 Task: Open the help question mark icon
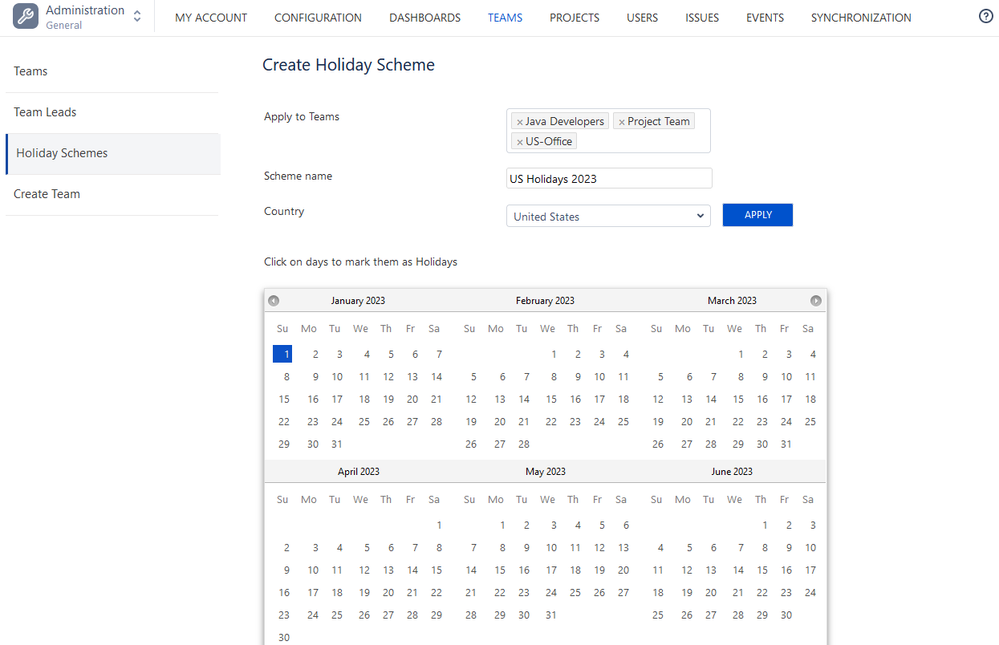(x=986, y=17)
